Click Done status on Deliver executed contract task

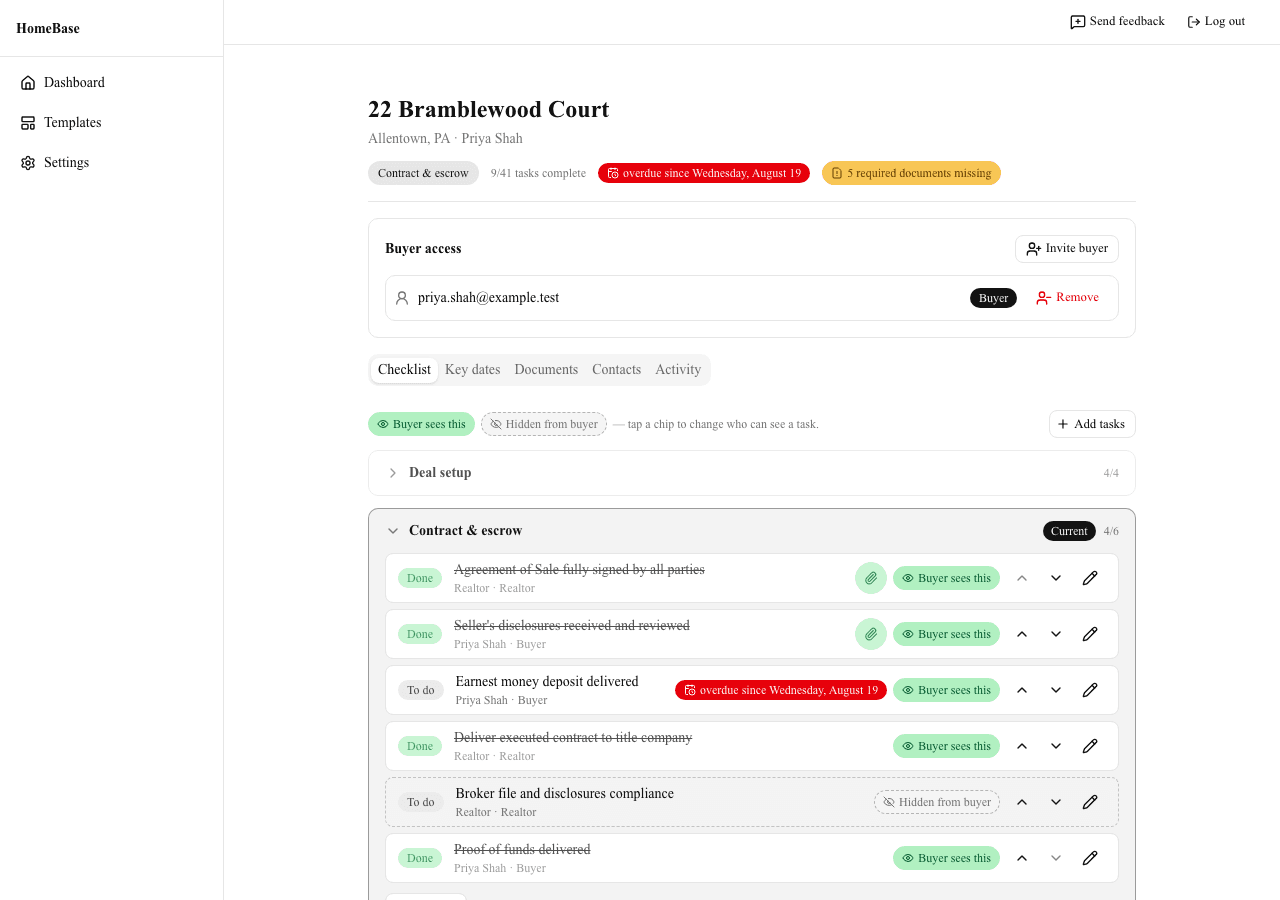(x=420, y=746)
